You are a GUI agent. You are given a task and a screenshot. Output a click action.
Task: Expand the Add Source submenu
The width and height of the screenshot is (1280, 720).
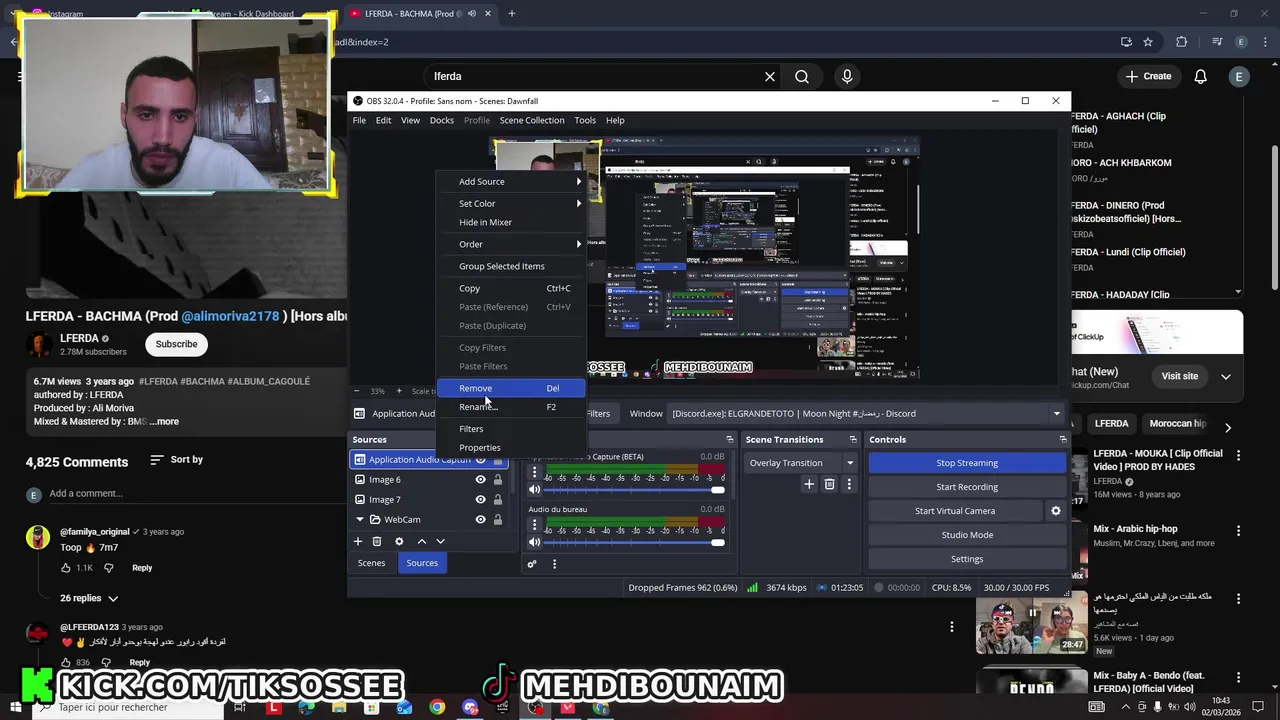[512, 182]
